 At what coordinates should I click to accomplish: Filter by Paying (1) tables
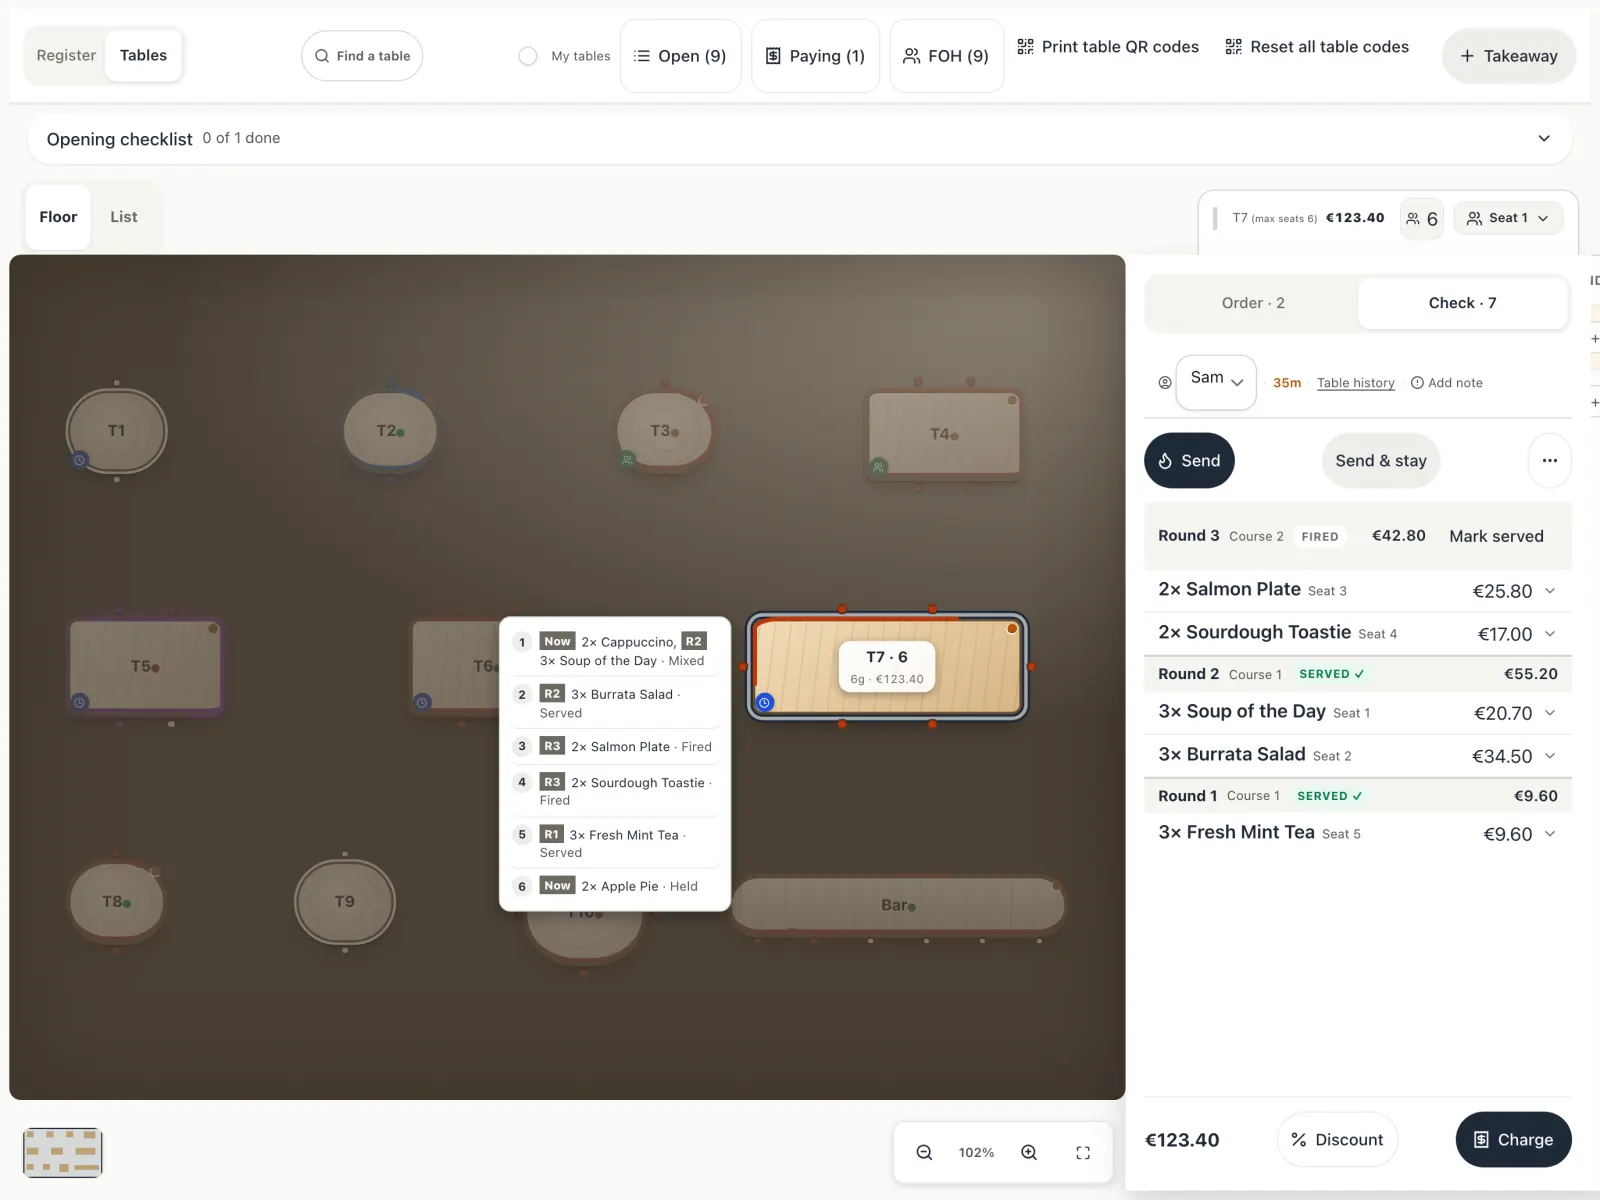[815, 56]
